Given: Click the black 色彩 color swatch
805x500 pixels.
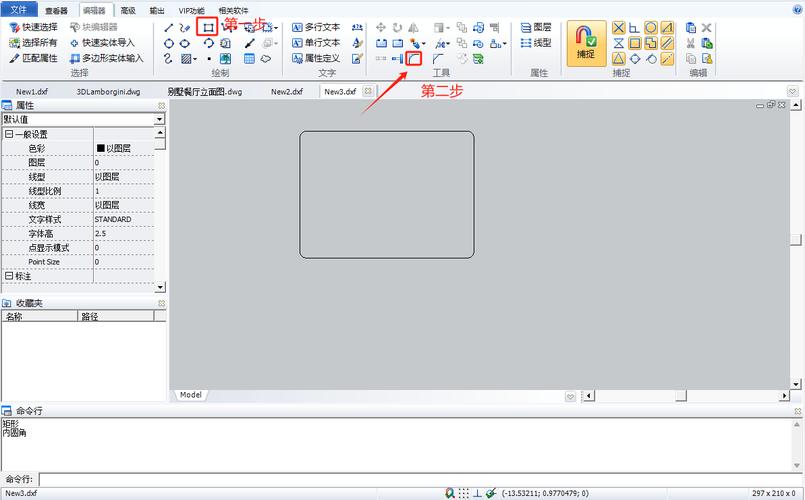Looking at the screenshot, I should coord(101,148).
